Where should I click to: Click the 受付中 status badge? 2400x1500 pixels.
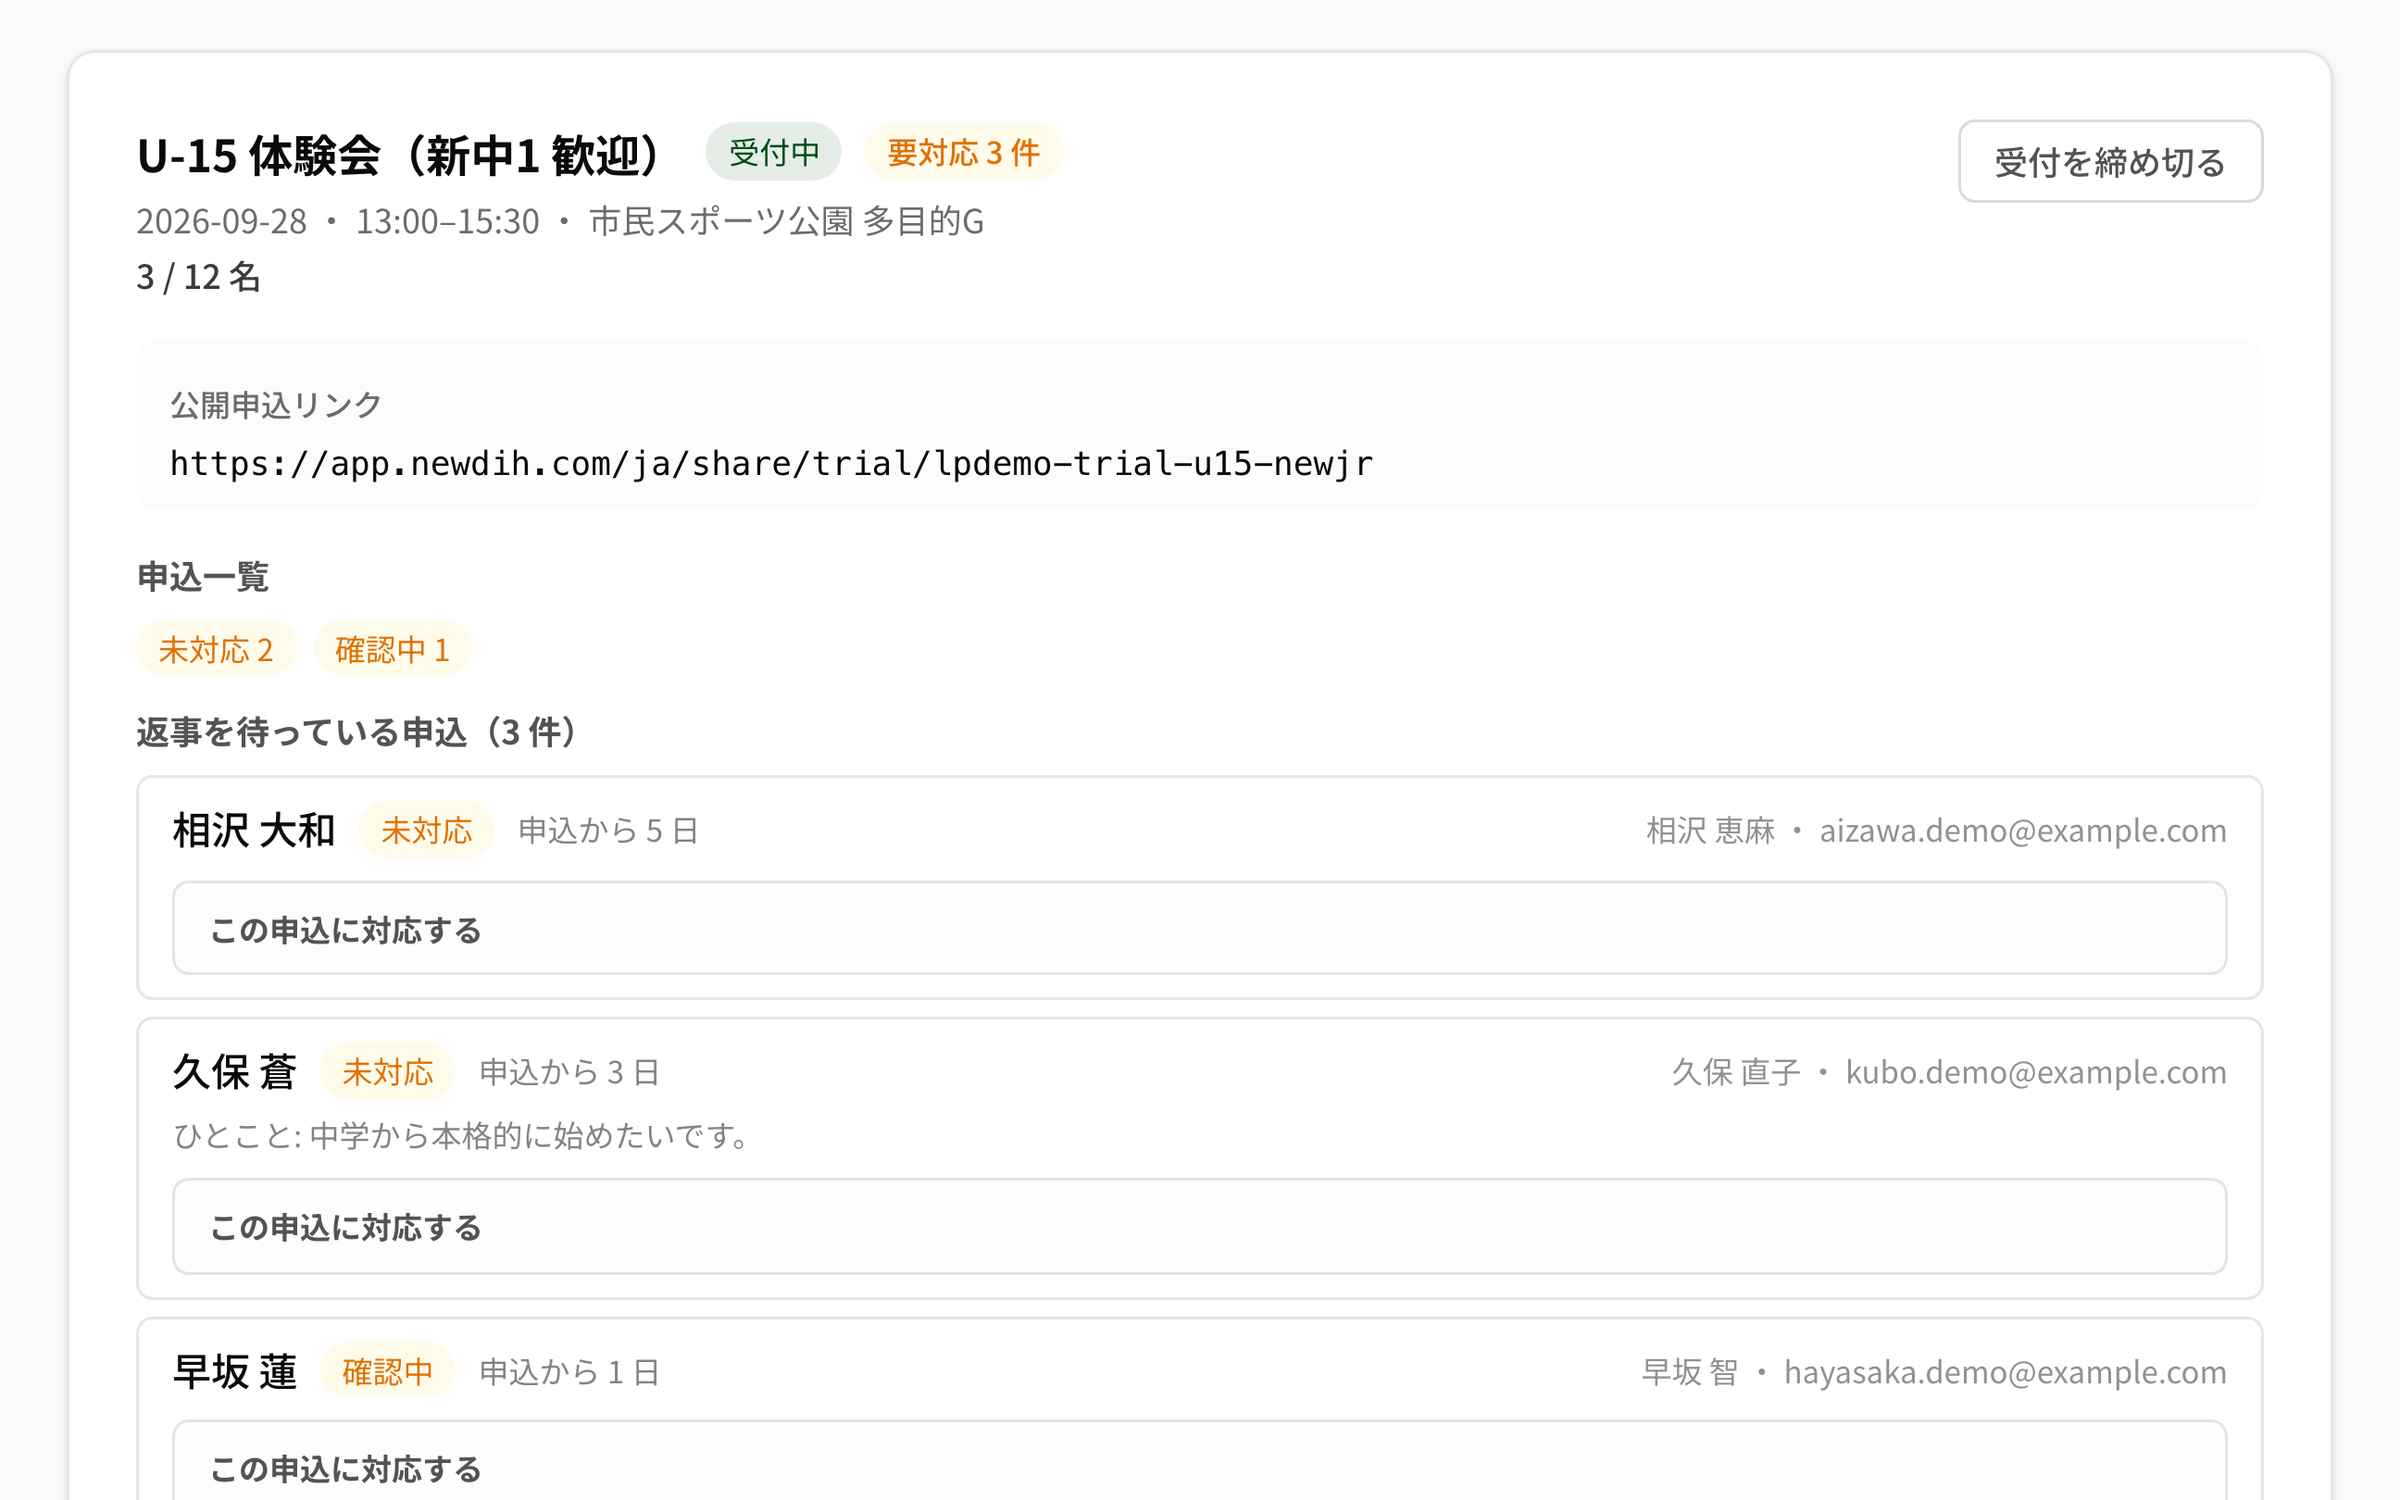(773, 152)
